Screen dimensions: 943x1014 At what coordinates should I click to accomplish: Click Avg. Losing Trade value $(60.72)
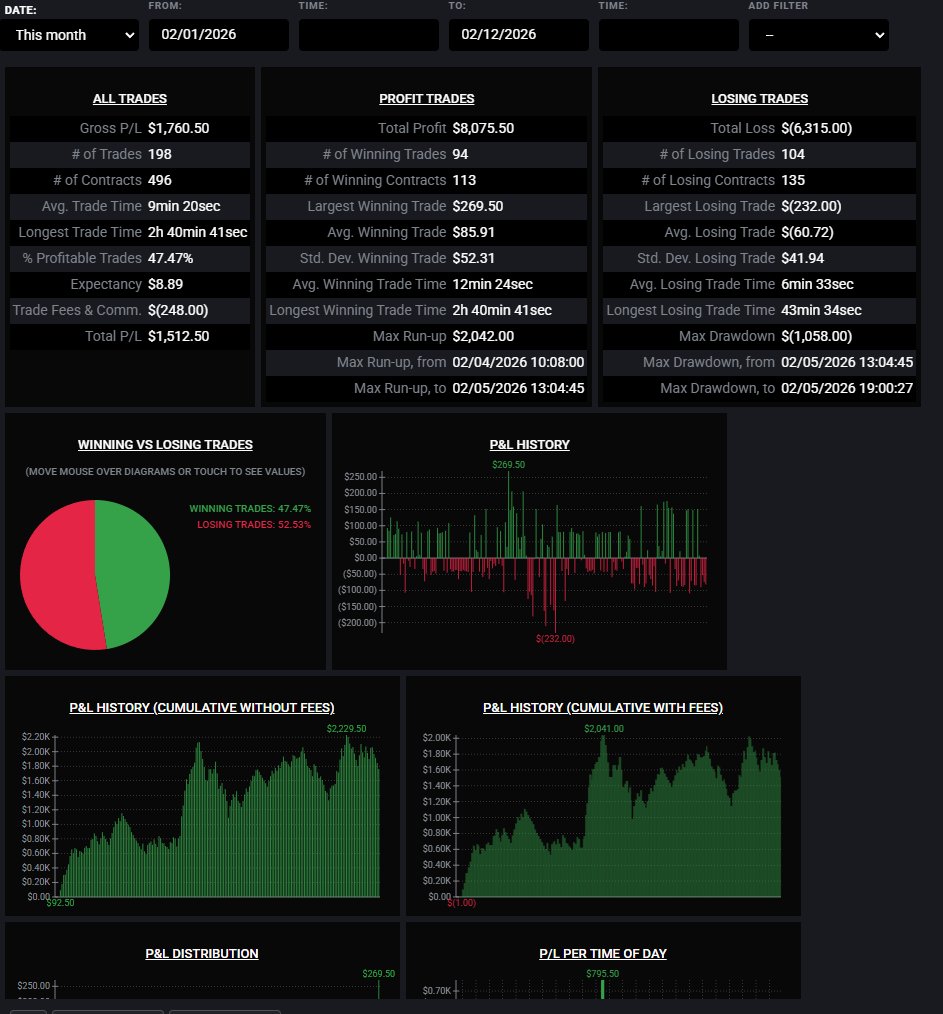(807, 232)
